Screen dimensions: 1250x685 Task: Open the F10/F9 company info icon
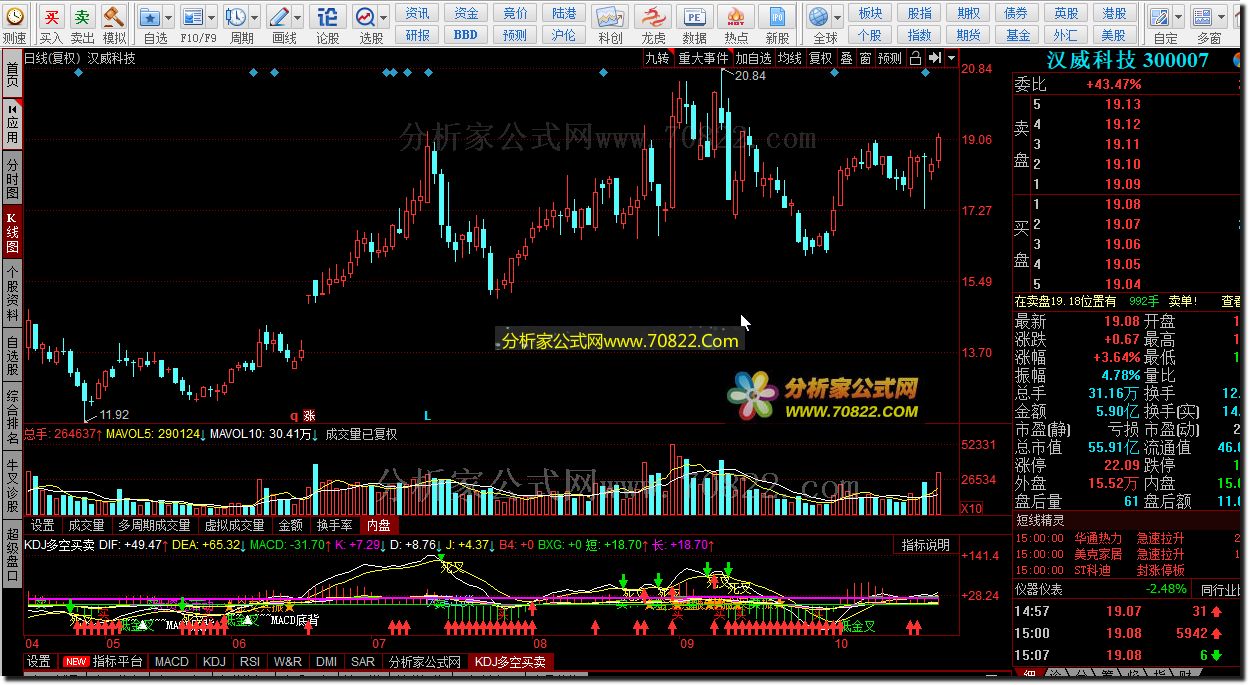click(192, 17)
